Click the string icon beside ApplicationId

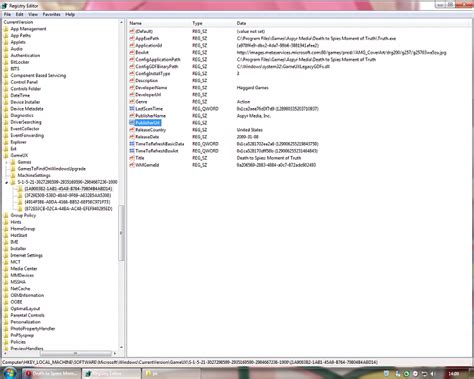coord(132,45)
